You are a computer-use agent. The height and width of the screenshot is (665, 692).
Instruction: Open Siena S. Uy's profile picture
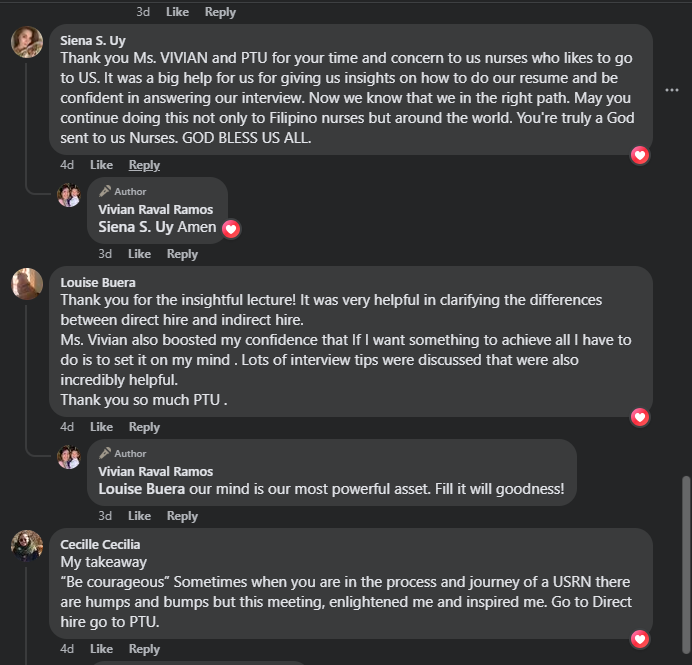pos(27,43)
